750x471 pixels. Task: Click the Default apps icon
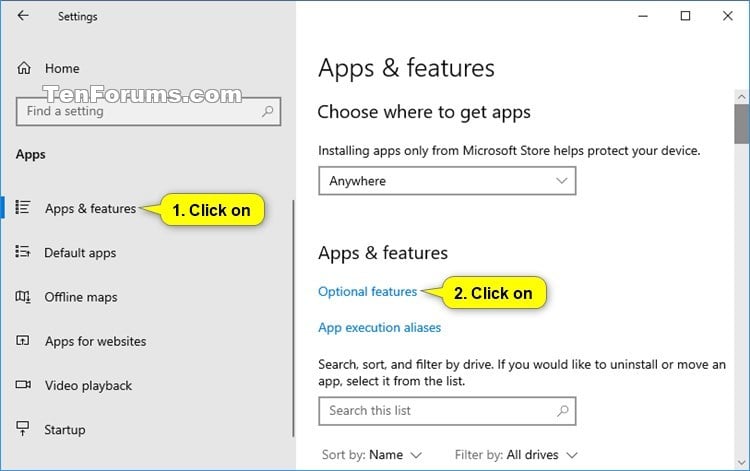point(22,252)
